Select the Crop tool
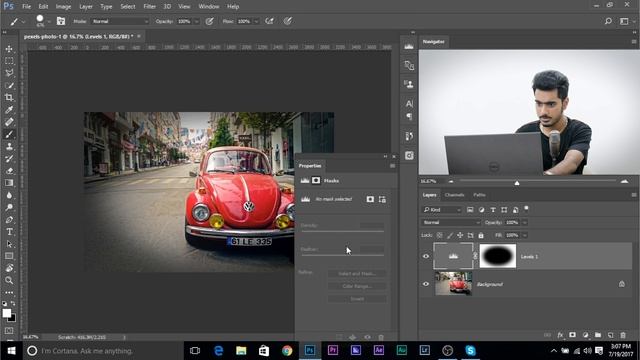This screenshot has height=360, width=640. click(9, 98)
